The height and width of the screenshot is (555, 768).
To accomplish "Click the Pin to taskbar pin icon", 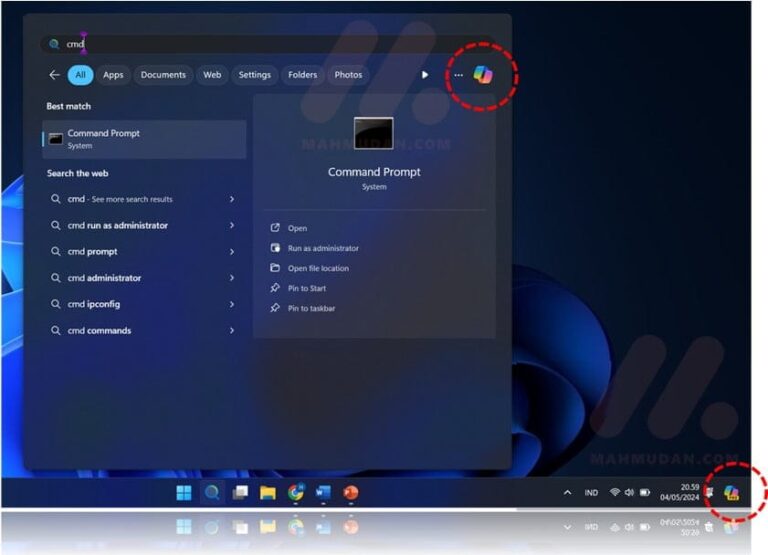I will click(x=275, y=308).
